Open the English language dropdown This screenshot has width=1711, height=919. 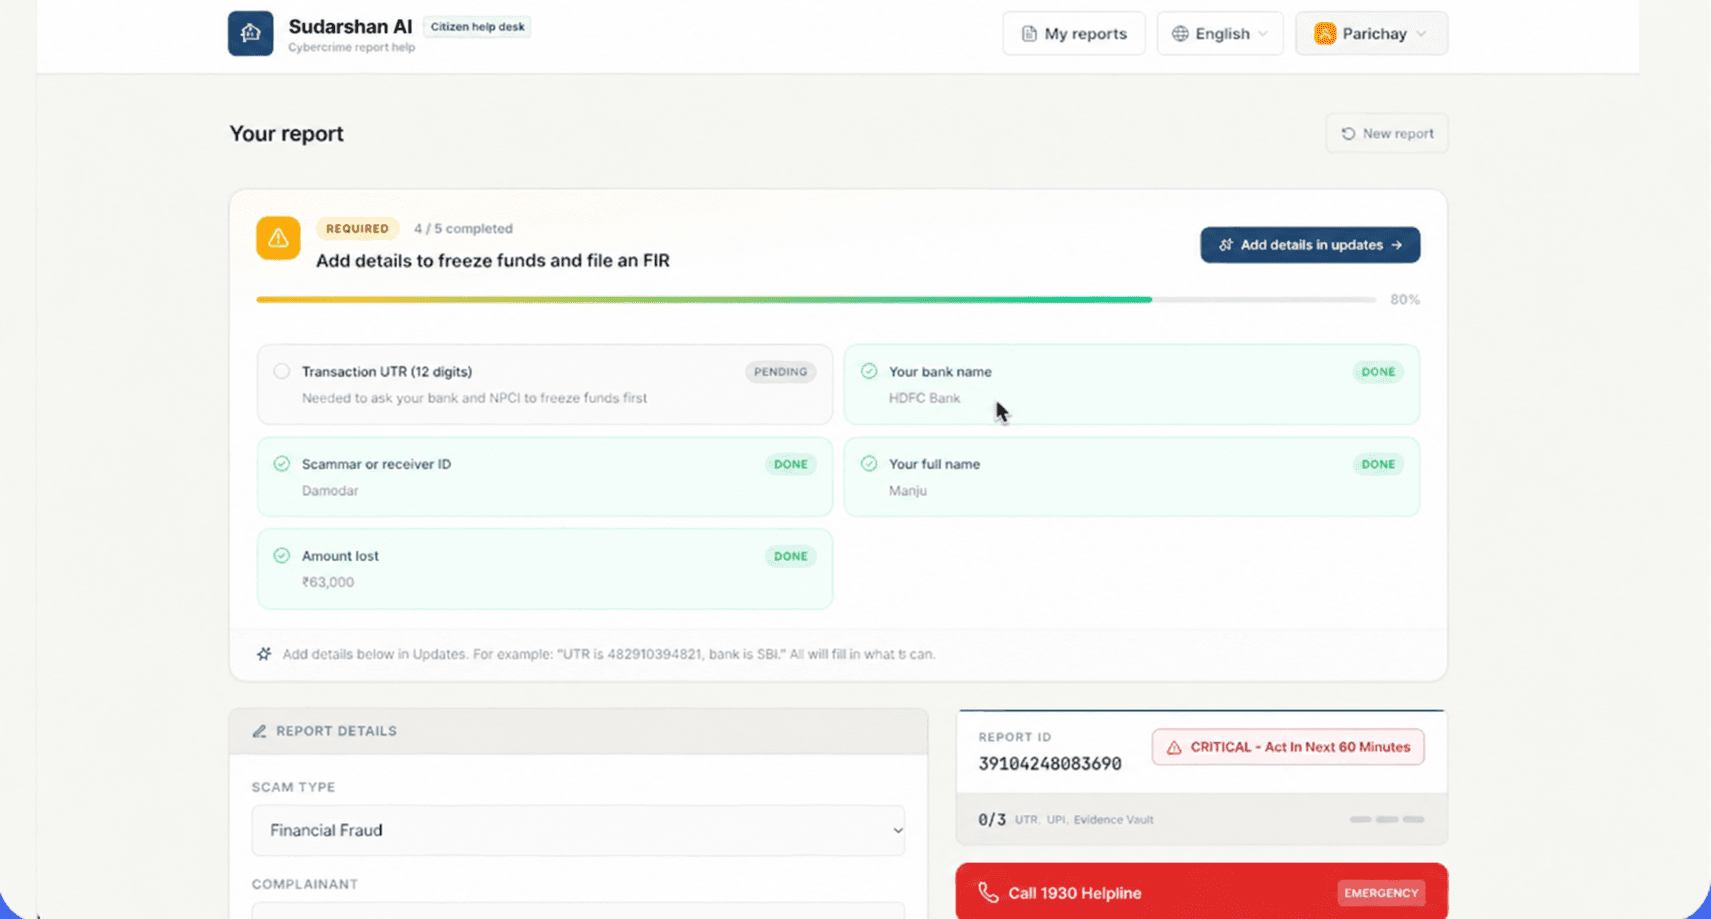click(x=1220, y=34)
